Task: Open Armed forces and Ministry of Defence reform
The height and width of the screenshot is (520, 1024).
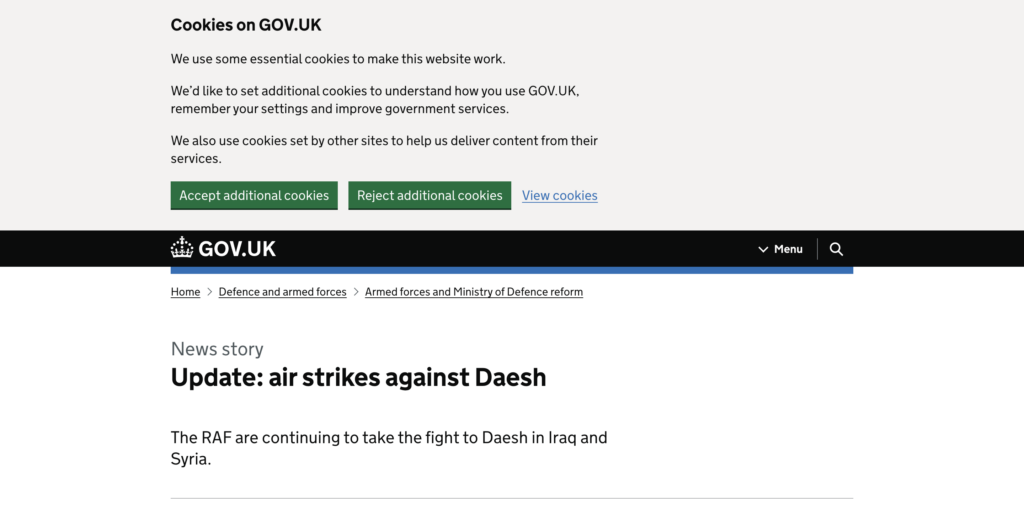Action: pyautogui.click(x=473, y=292)
